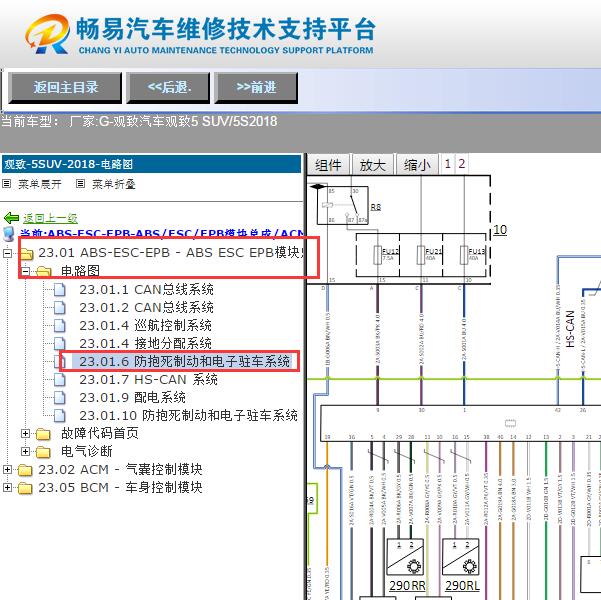Open the 23.05 BCM - 车身控制模块 label
This screenshot has width=601, height=600.
click(120, 488)
